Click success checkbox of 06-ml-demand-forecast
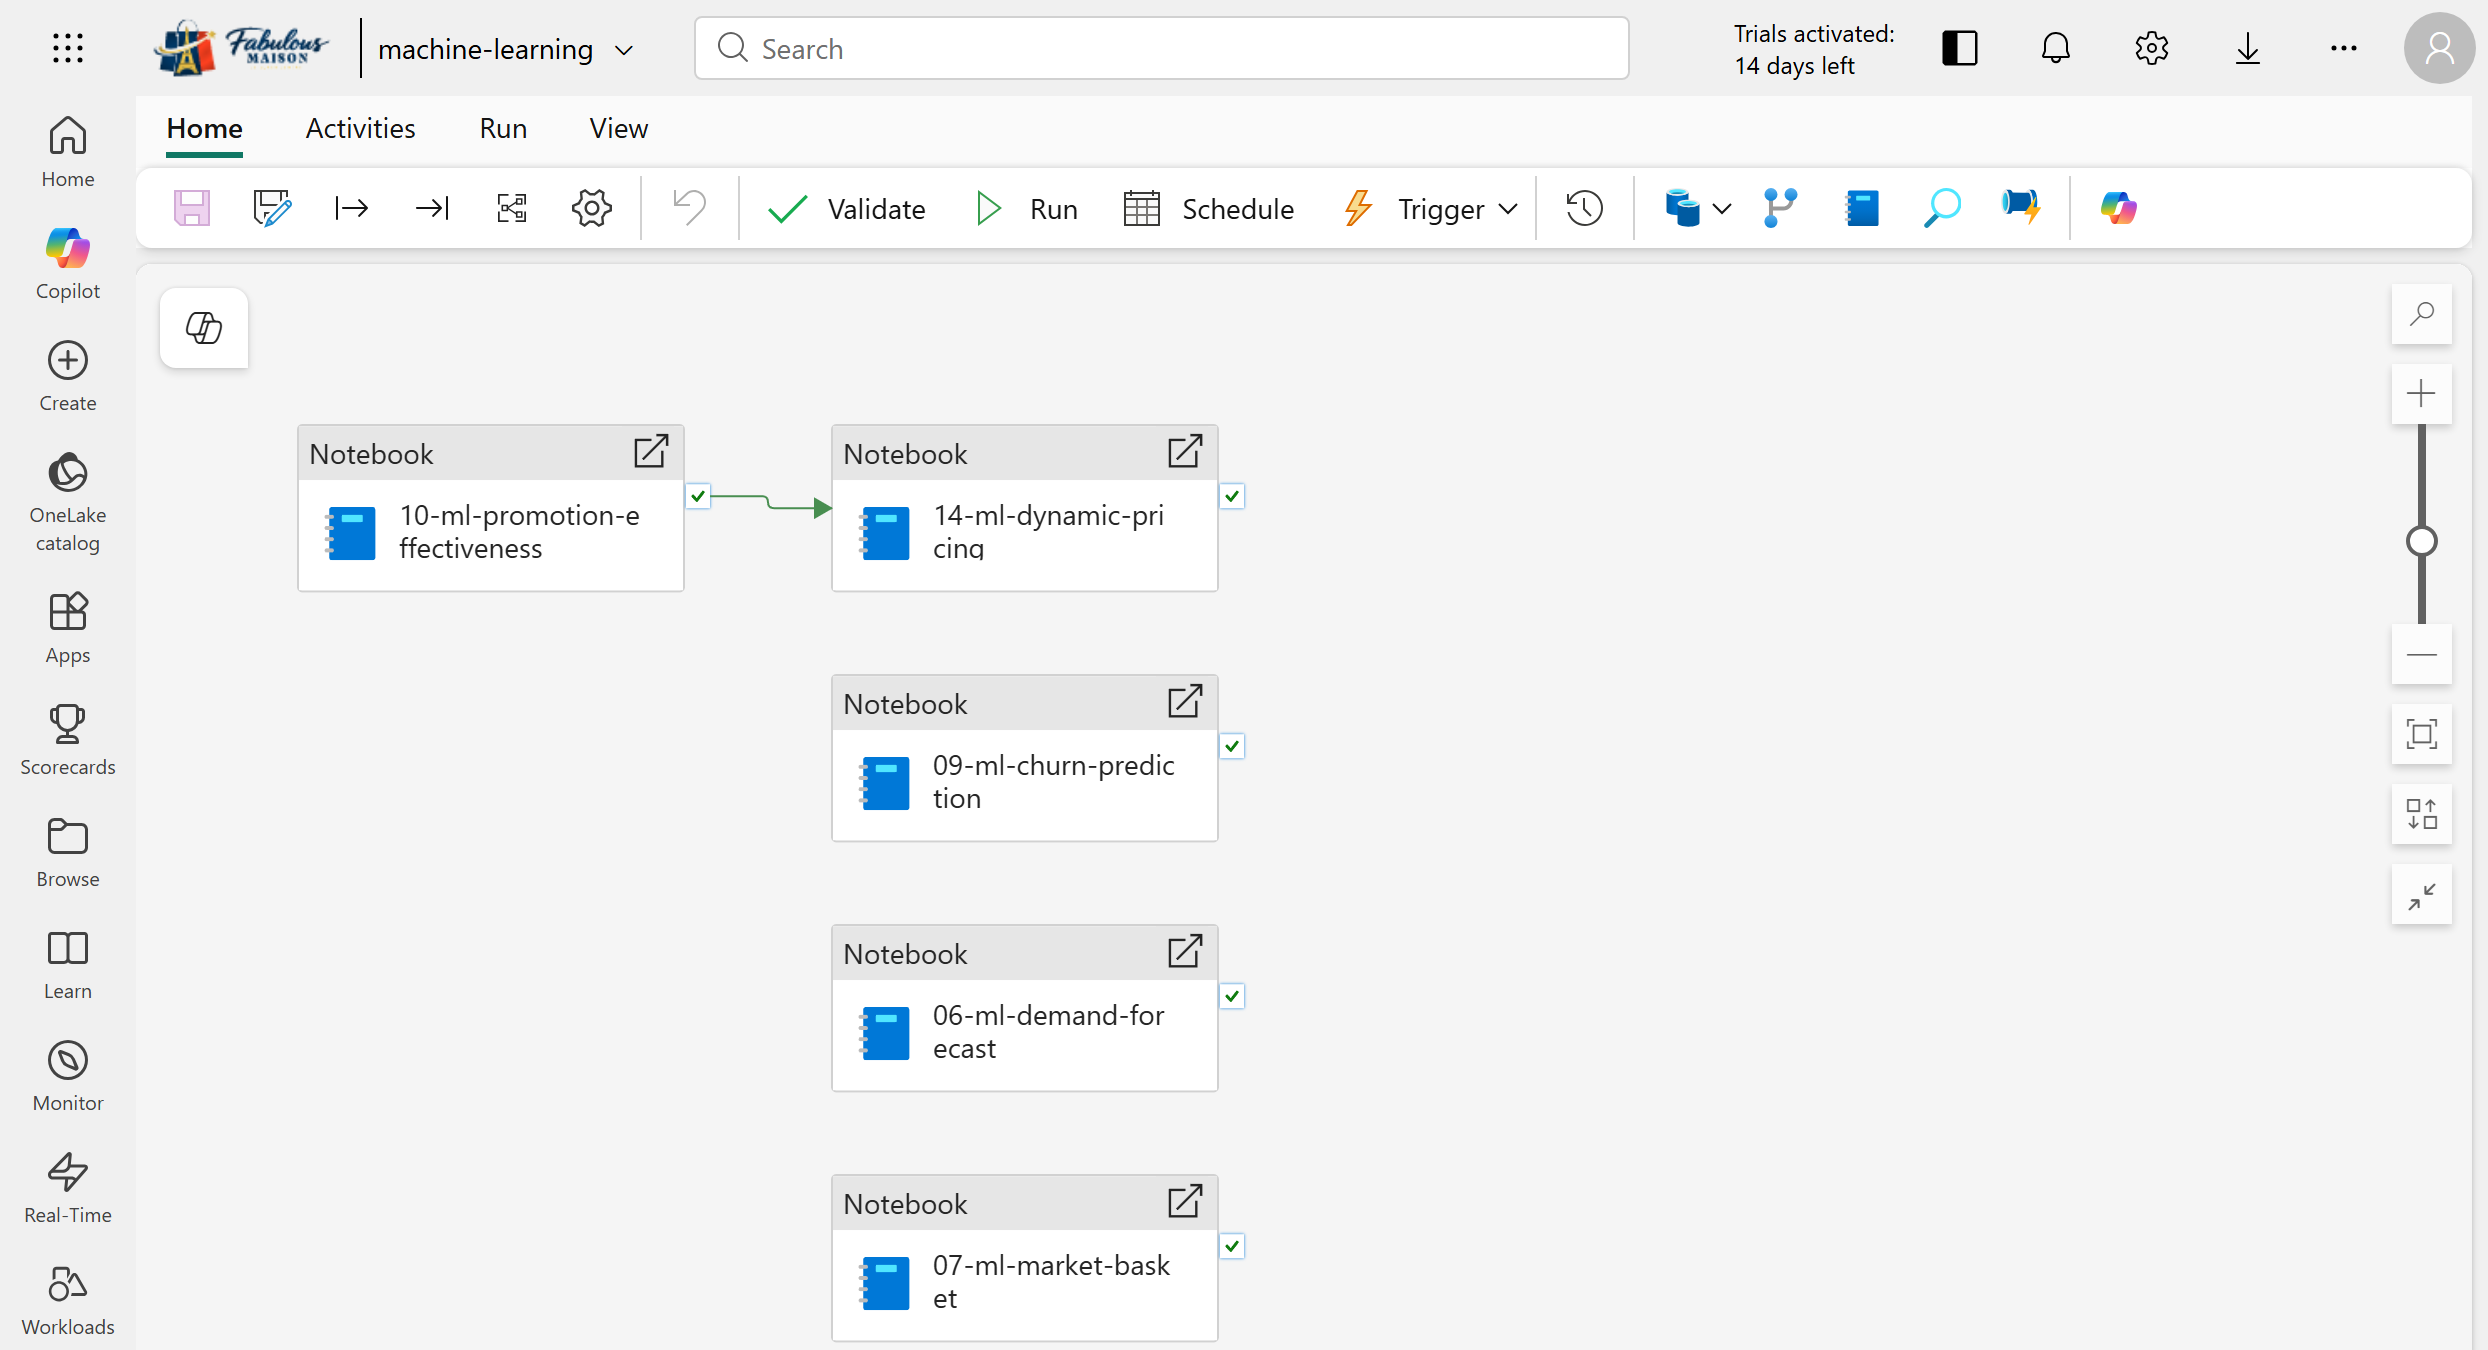Screen dimensions: 2488x1350 (x=1232, y=996)
